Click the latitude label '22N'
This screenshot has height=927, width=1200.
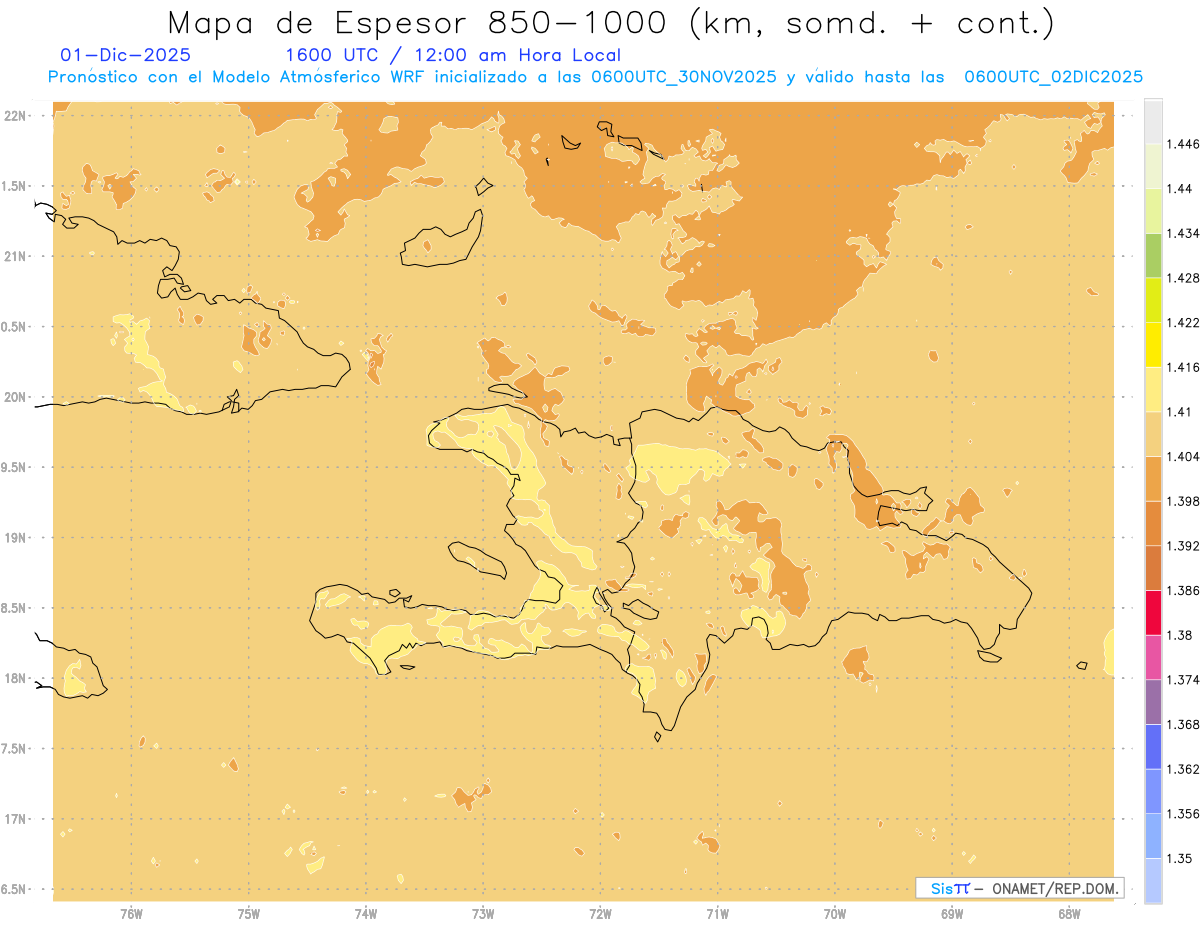tap(14, 115)
